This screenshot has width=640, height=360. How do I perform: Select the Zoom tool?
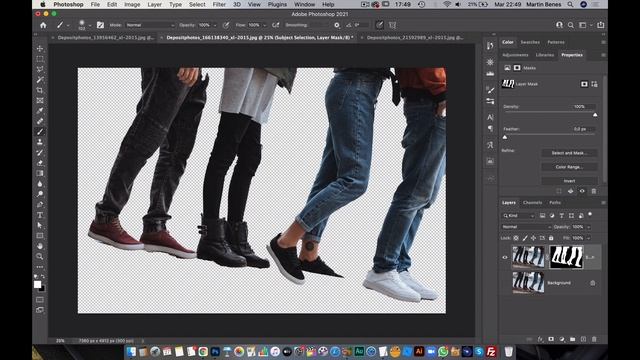pyautogui.click(x=40, y=256)
